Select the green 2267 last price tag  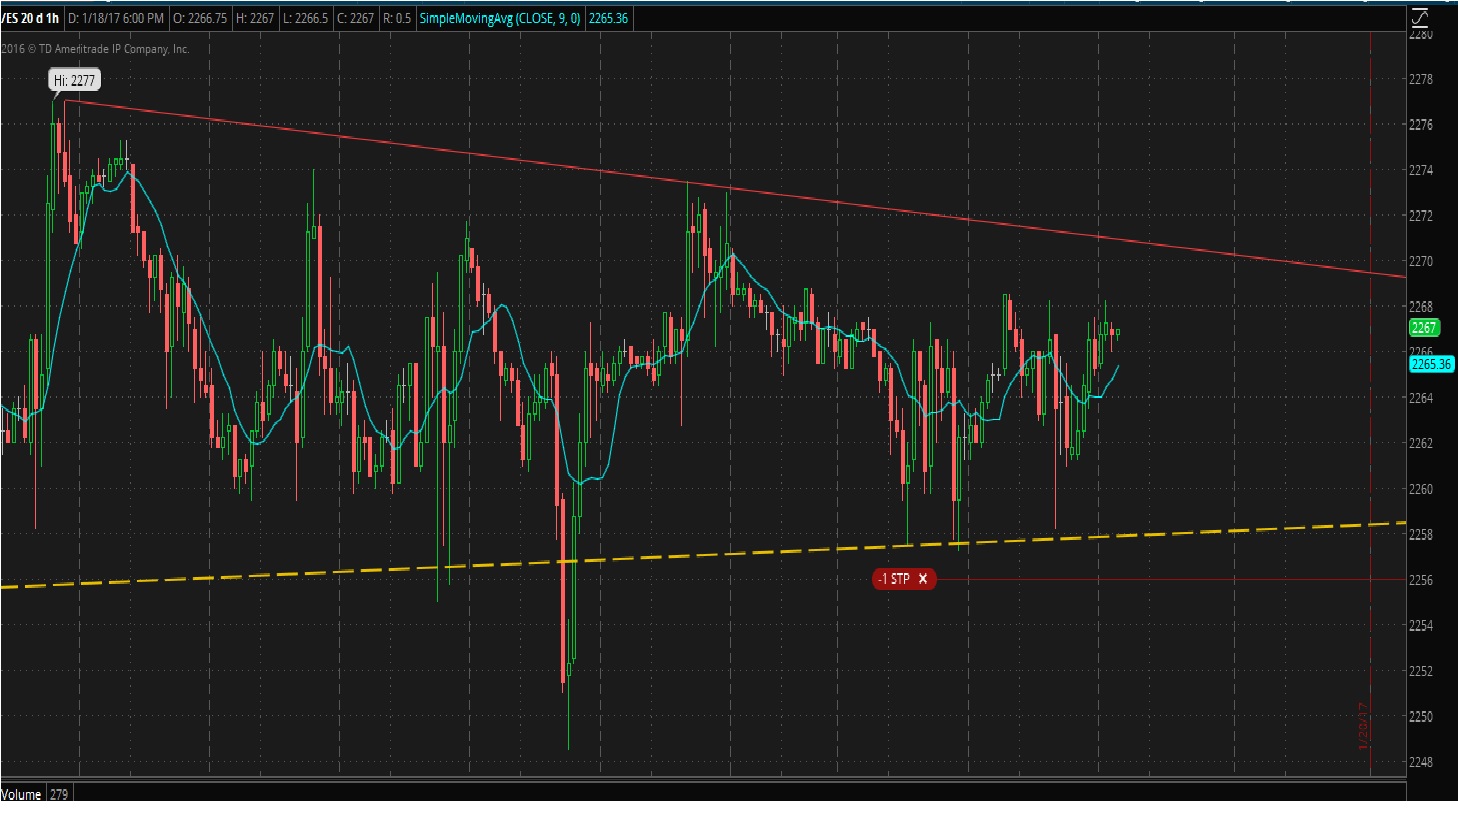(x=1423, y=328)
